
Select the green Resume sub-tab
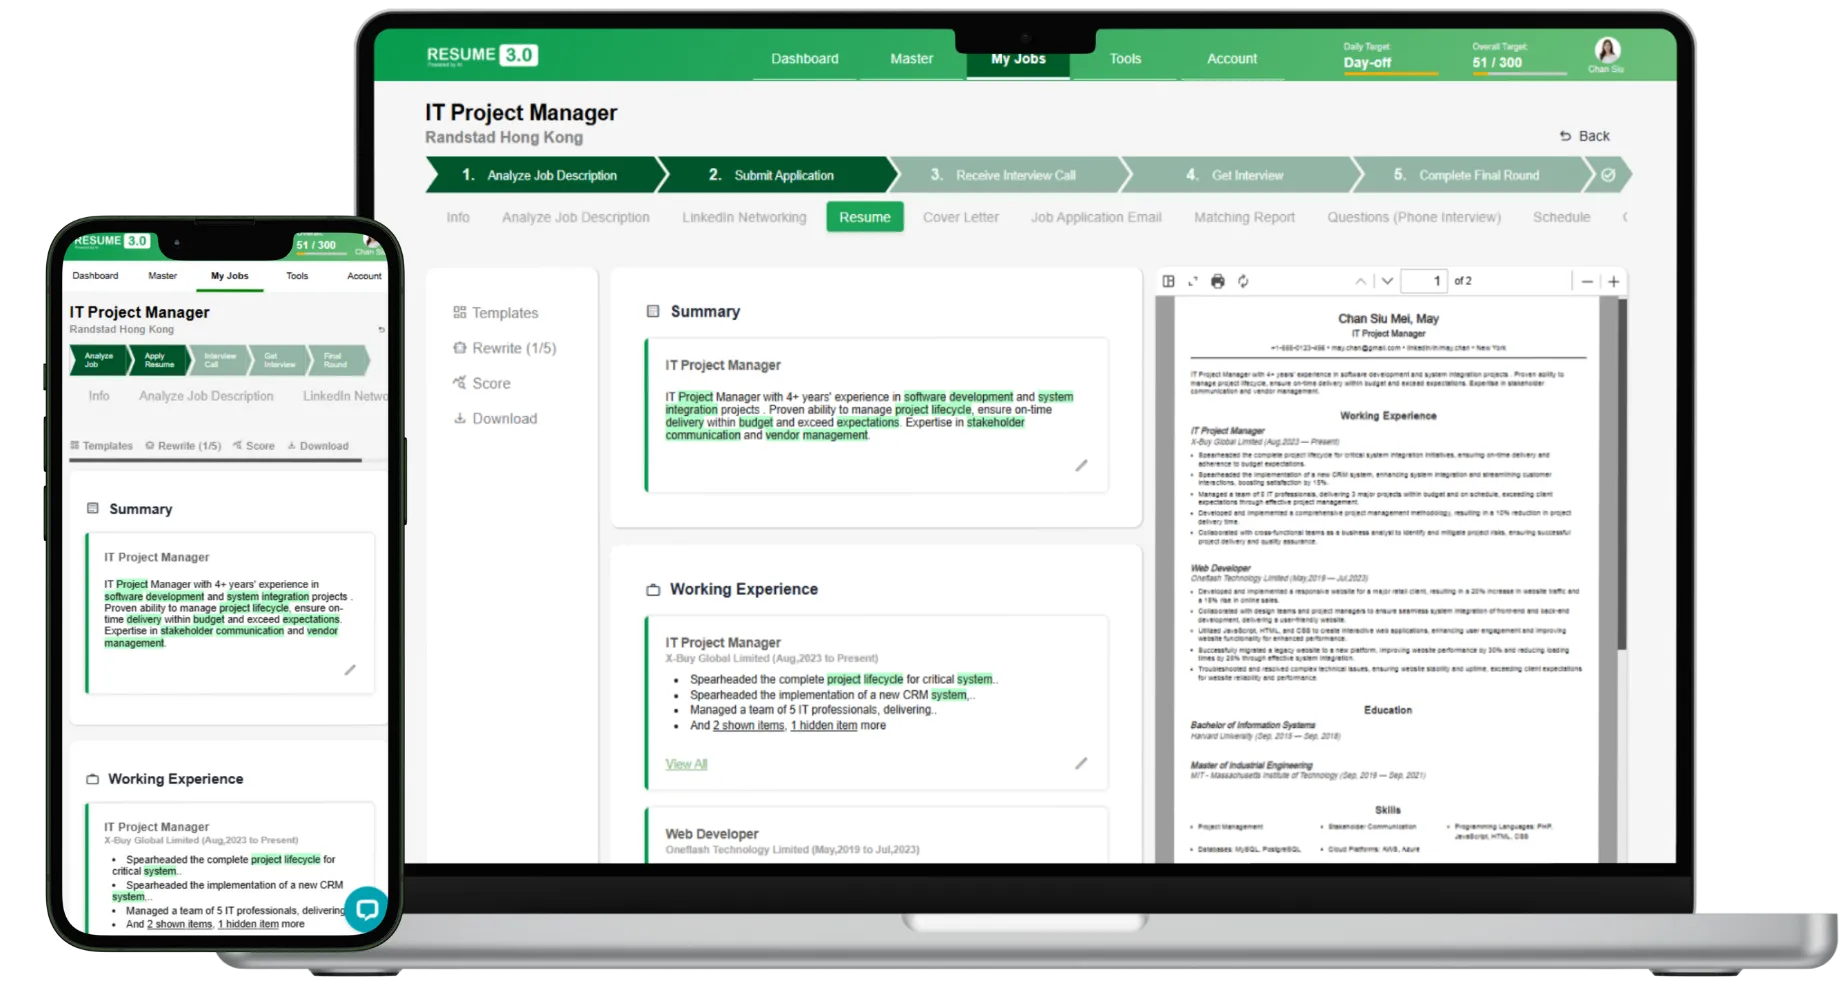pyautogui.click(x=865, y=217)
